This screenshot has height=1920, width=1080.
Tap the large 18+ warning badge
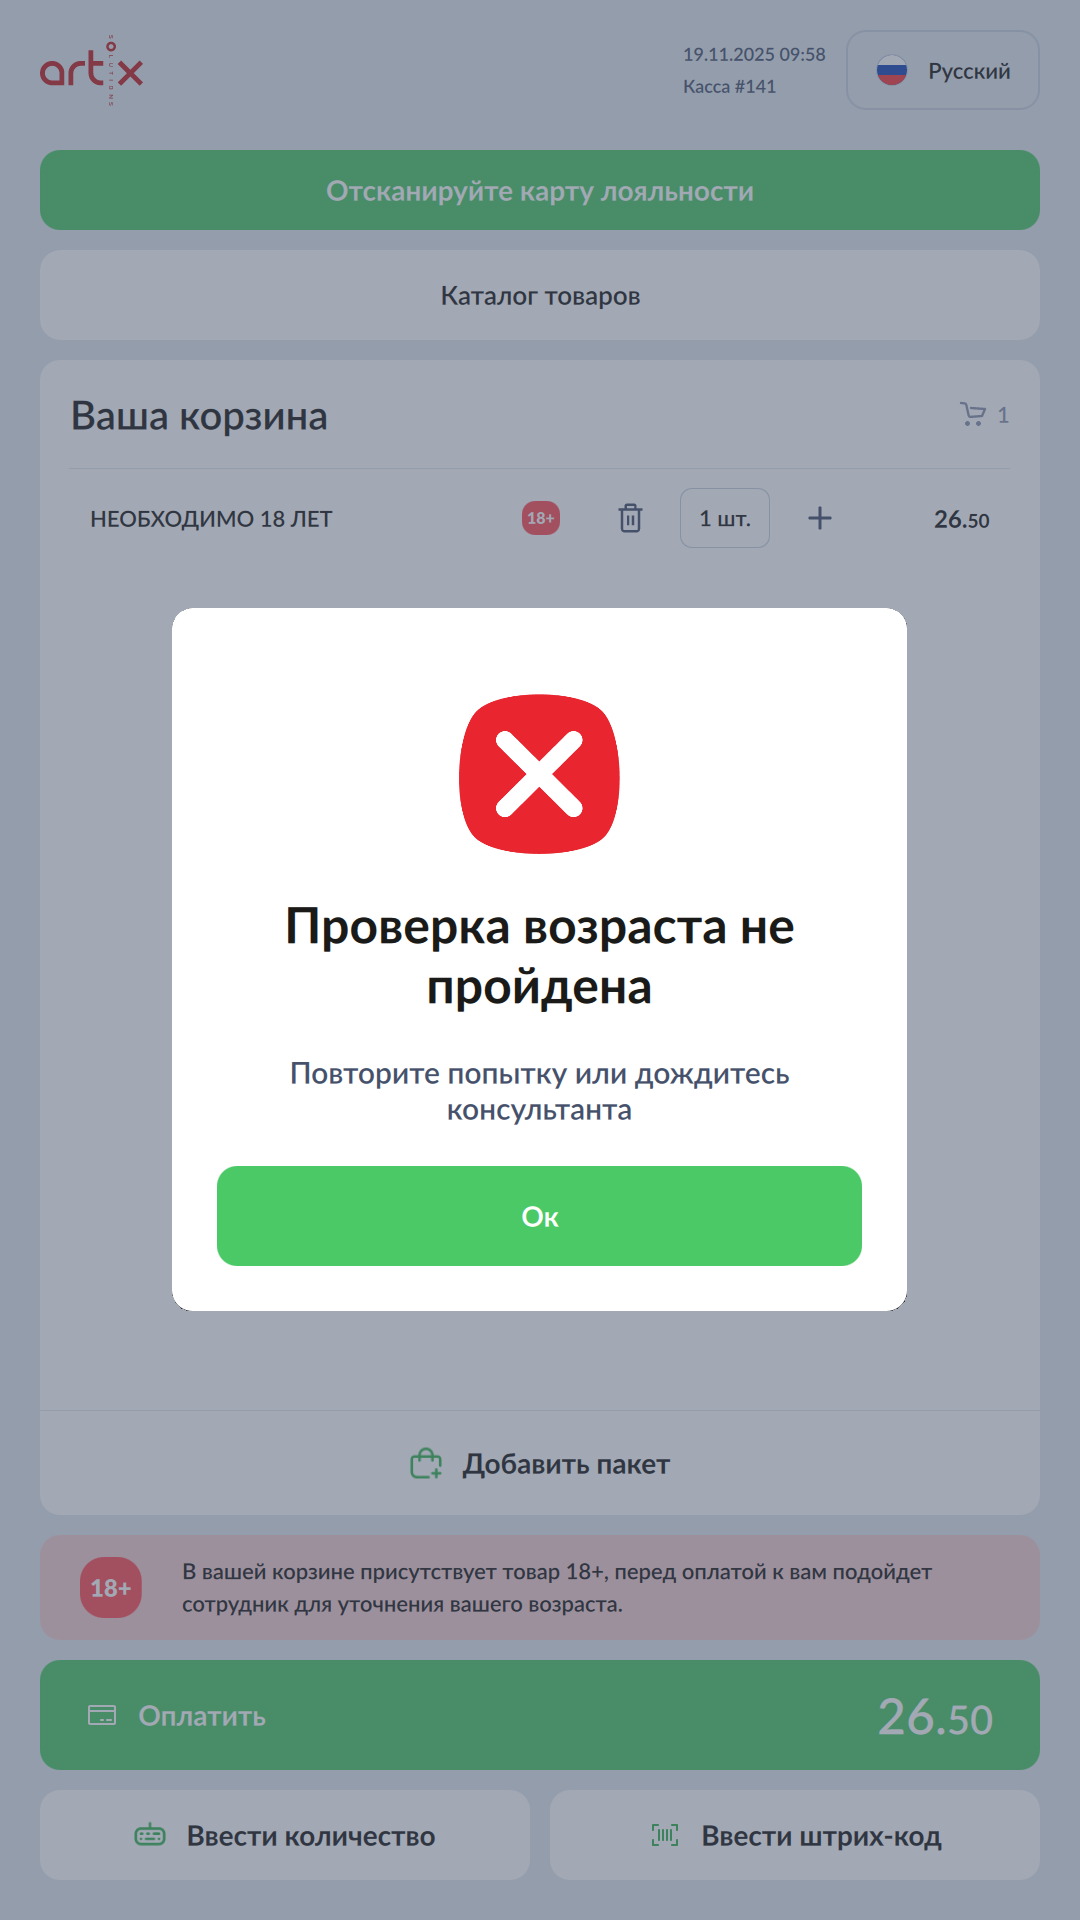coord(111,1588)
